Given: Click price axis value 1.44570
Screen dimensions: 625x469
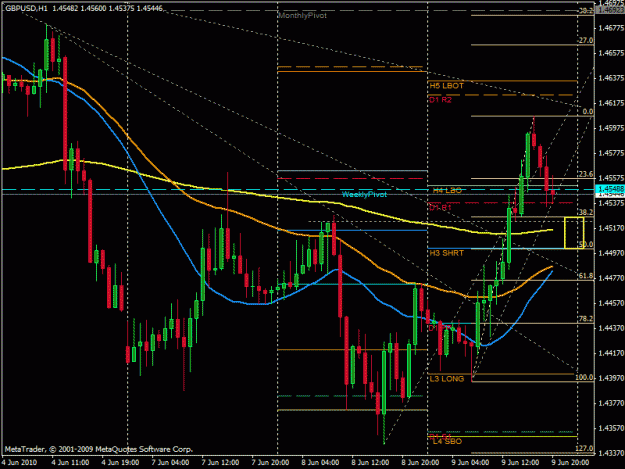Looking at the screenshot, I should click(x=611, y=303).
